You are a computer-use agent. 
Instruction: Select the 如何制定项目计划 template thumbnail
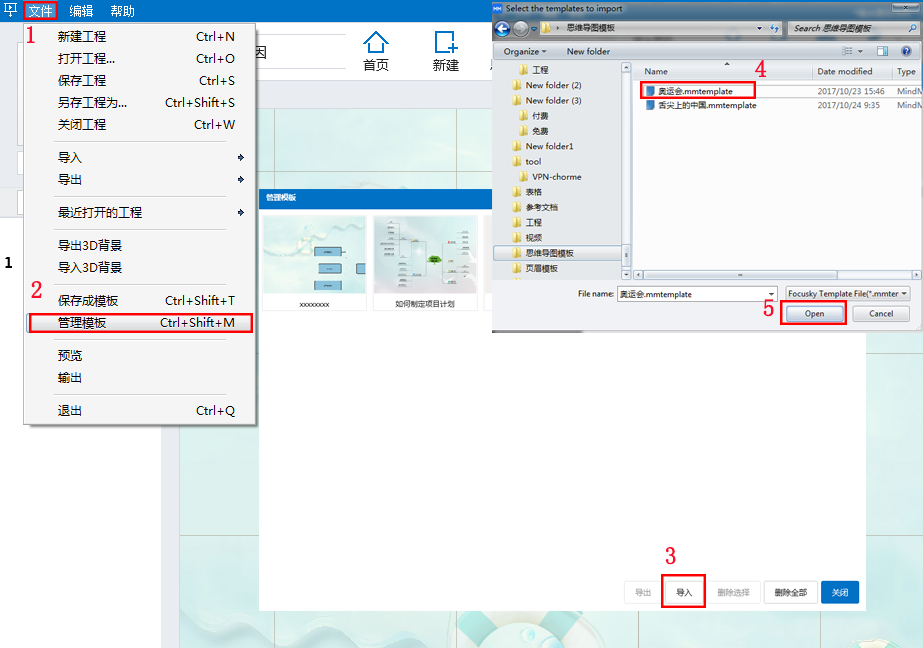point(424,256)
